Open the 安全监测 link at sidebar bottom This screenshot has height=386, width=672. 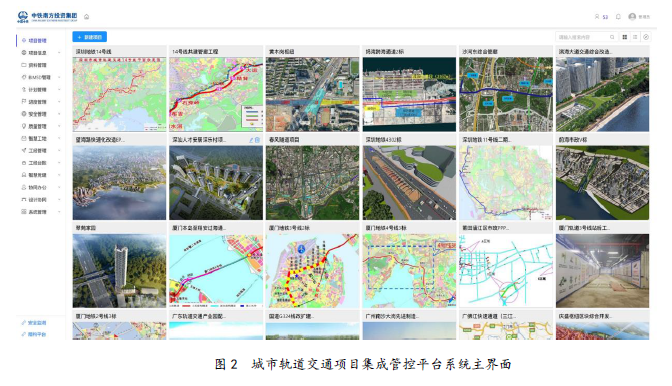coord(34,323)
